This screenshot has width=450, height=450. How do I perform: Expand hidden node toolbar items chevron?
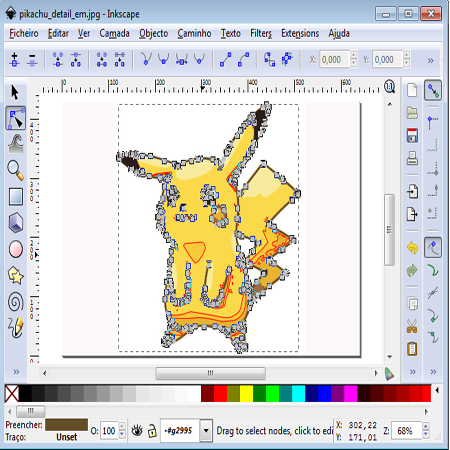tap(431, 60)
